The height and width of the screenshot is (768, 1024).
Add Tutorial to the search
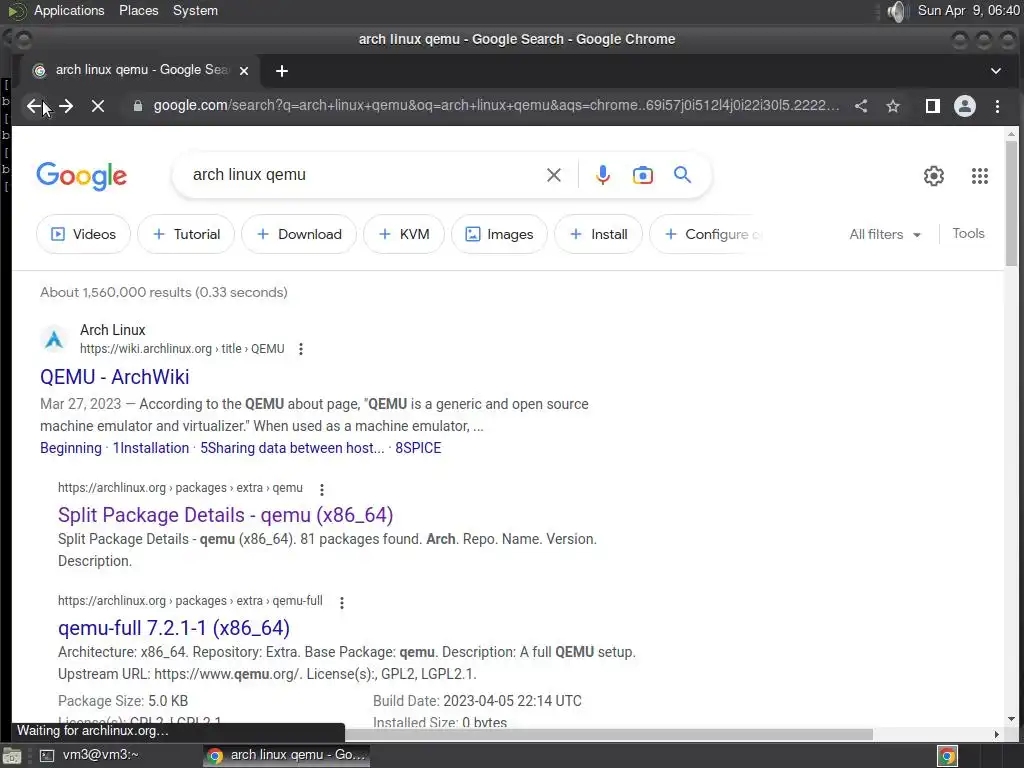click(186, 234)
